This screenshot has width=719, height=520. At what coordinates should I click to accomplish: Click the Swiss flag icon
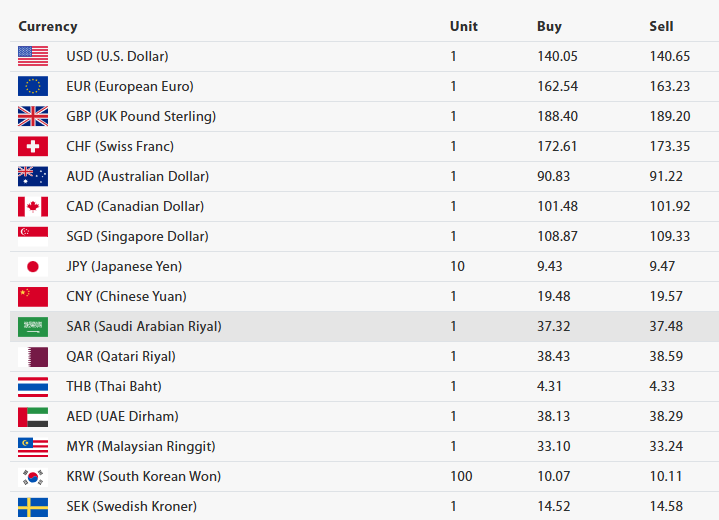[x=33, y=147]
